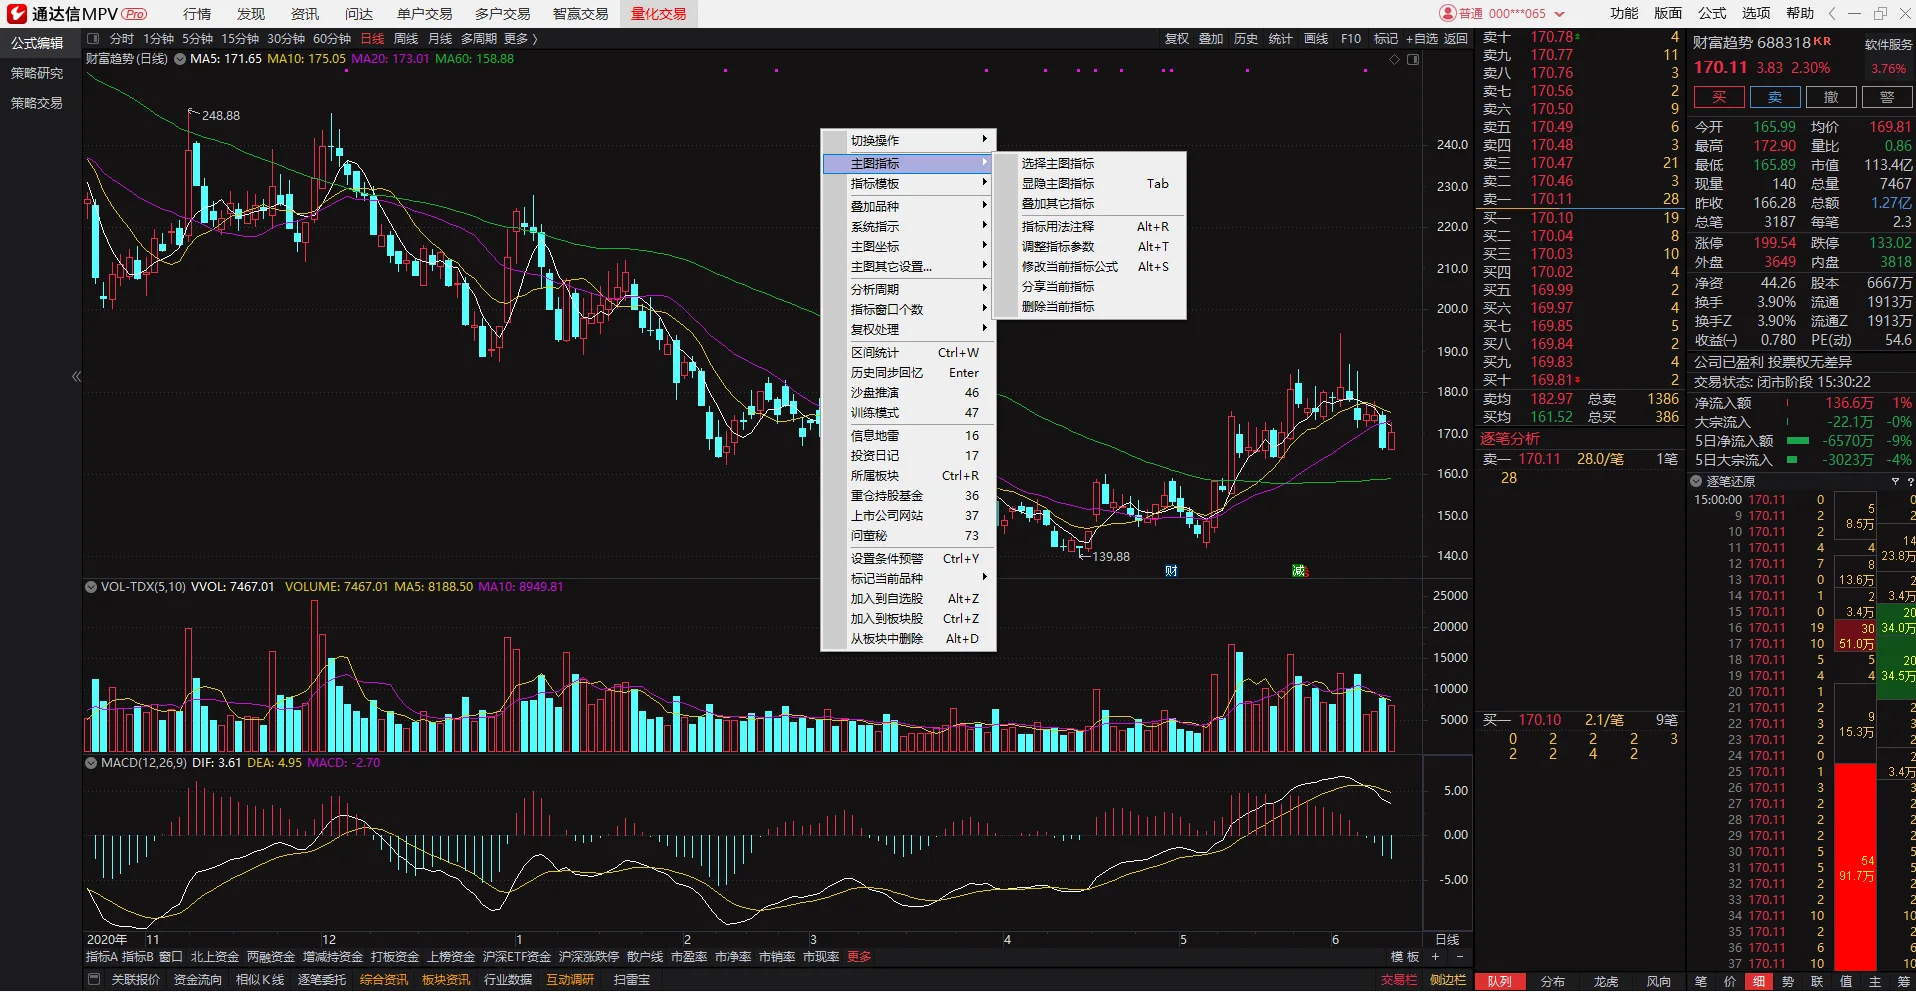Open the VOL-TDX indicator dropdown circle icon

click(x=91, y=587)
